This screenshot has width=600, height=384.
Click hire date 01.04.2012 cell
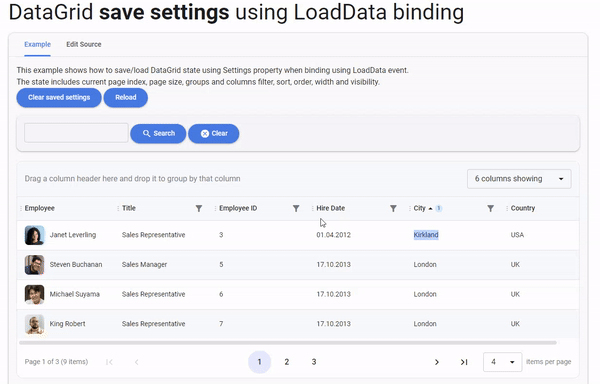point(333,235)
